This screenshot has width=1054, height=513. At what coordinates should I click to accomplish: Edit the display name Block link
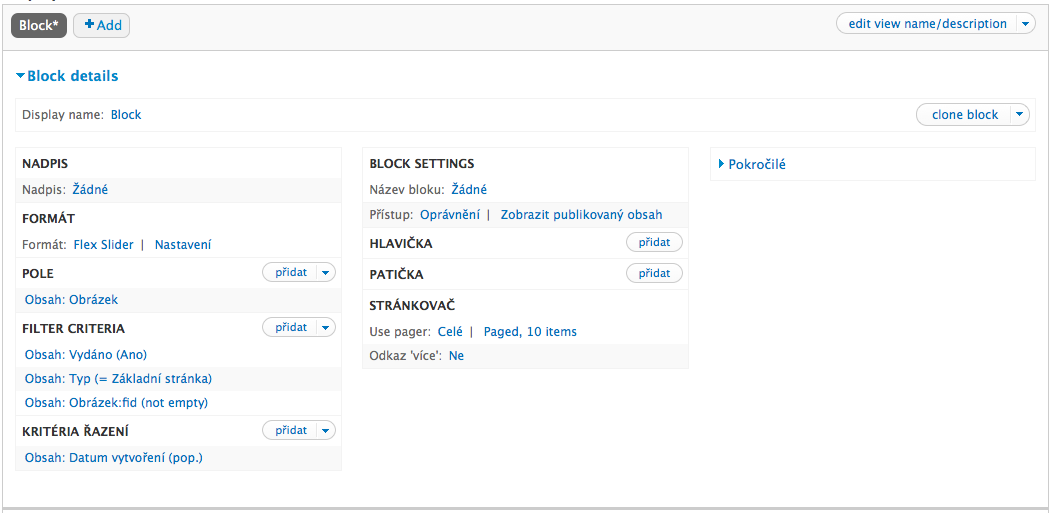pos(126,114)
